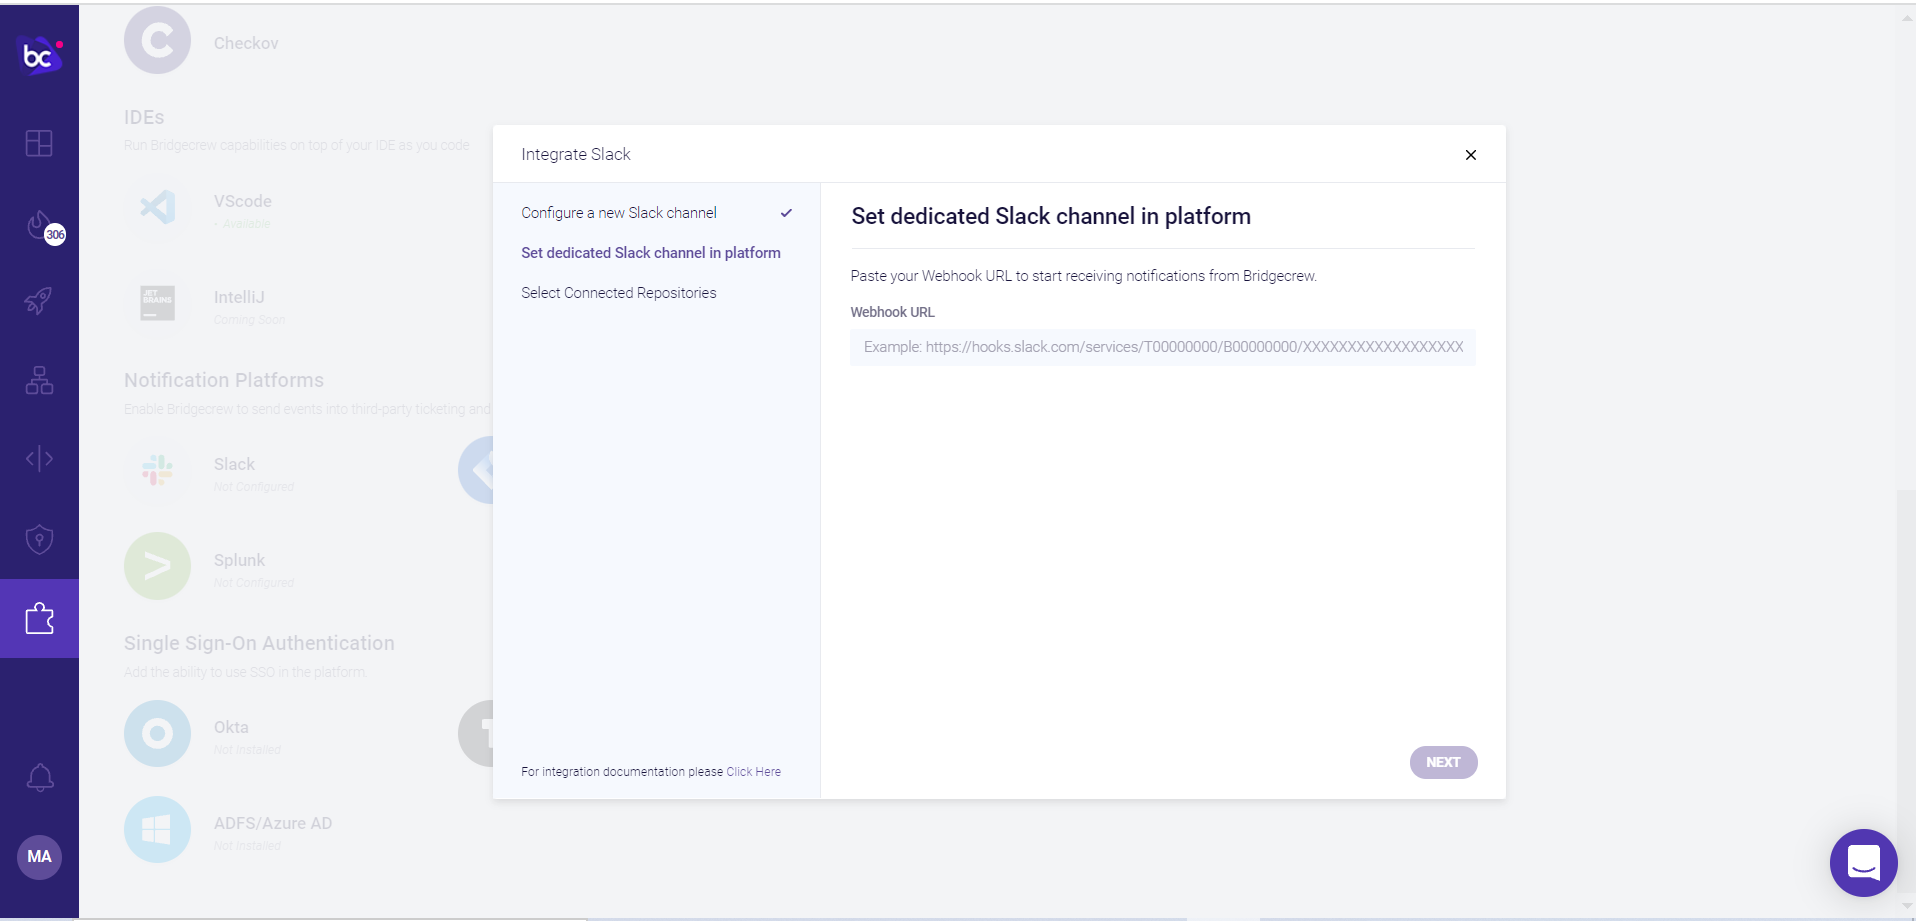Click the 'Okta' integration name text

click(x=231, y=727)
